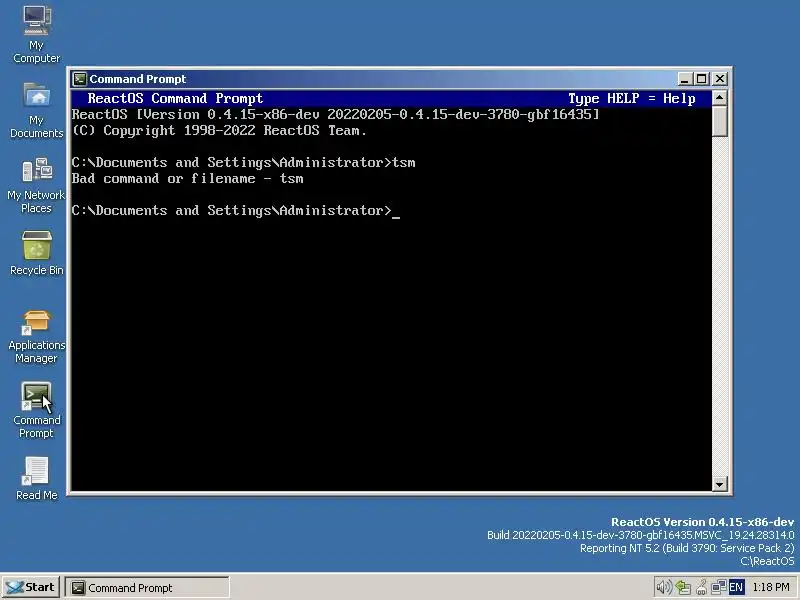Screen dimensions: 800x600
Task: Click the 'Bad command or filename - tsm' line
Action: pos(187,179)
